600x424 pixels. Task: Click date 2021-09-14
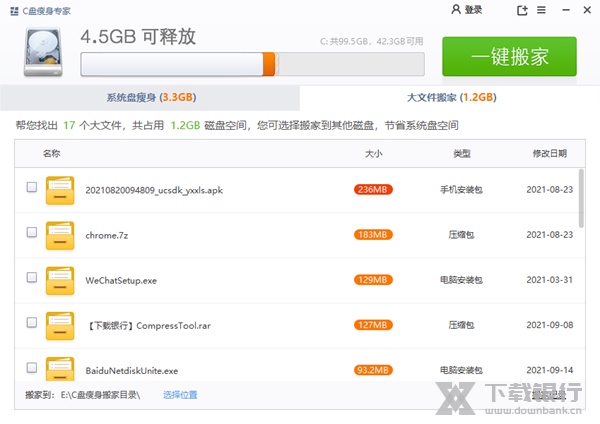(x=549, y=370)
